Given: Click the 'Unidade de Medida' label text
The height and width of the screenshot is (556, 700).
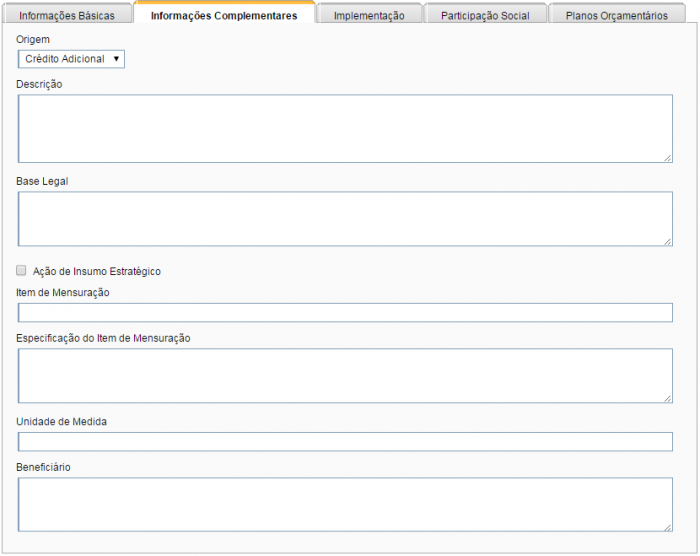Looking at the screenshot, I should 62,421.
